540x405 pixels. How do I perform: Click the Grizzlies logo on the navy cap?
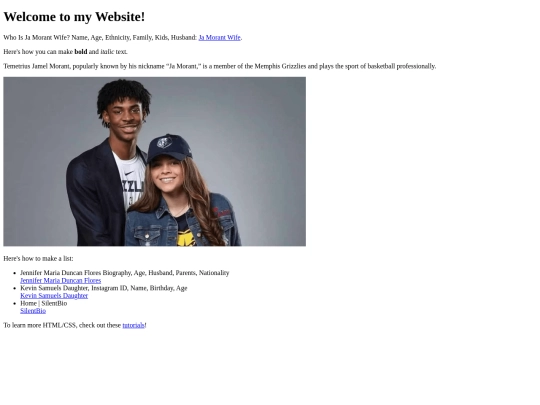164,142
